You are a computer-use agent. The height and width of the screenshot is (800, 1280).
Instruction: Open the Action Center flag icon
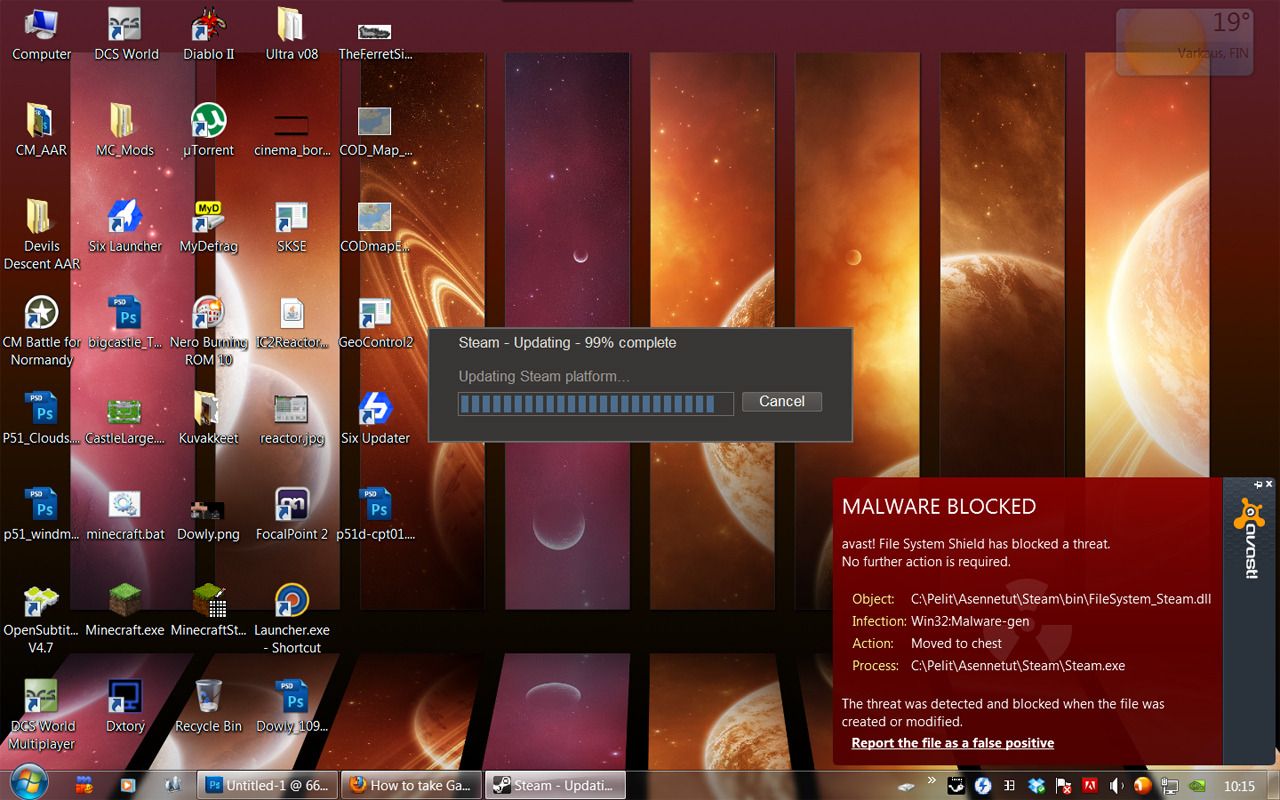(1063, 785)
